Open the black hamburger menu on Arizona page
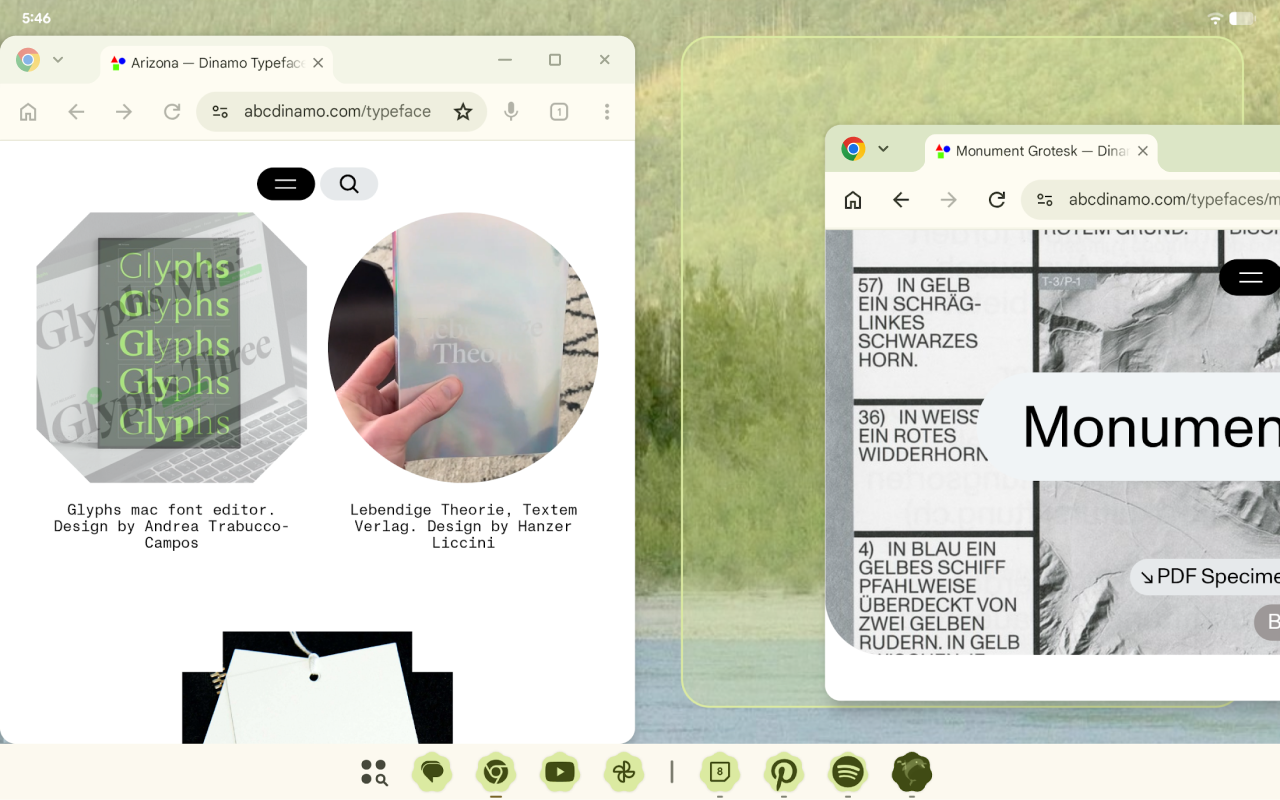Viewport: 1280px width, 800px height. pos(286,184)
